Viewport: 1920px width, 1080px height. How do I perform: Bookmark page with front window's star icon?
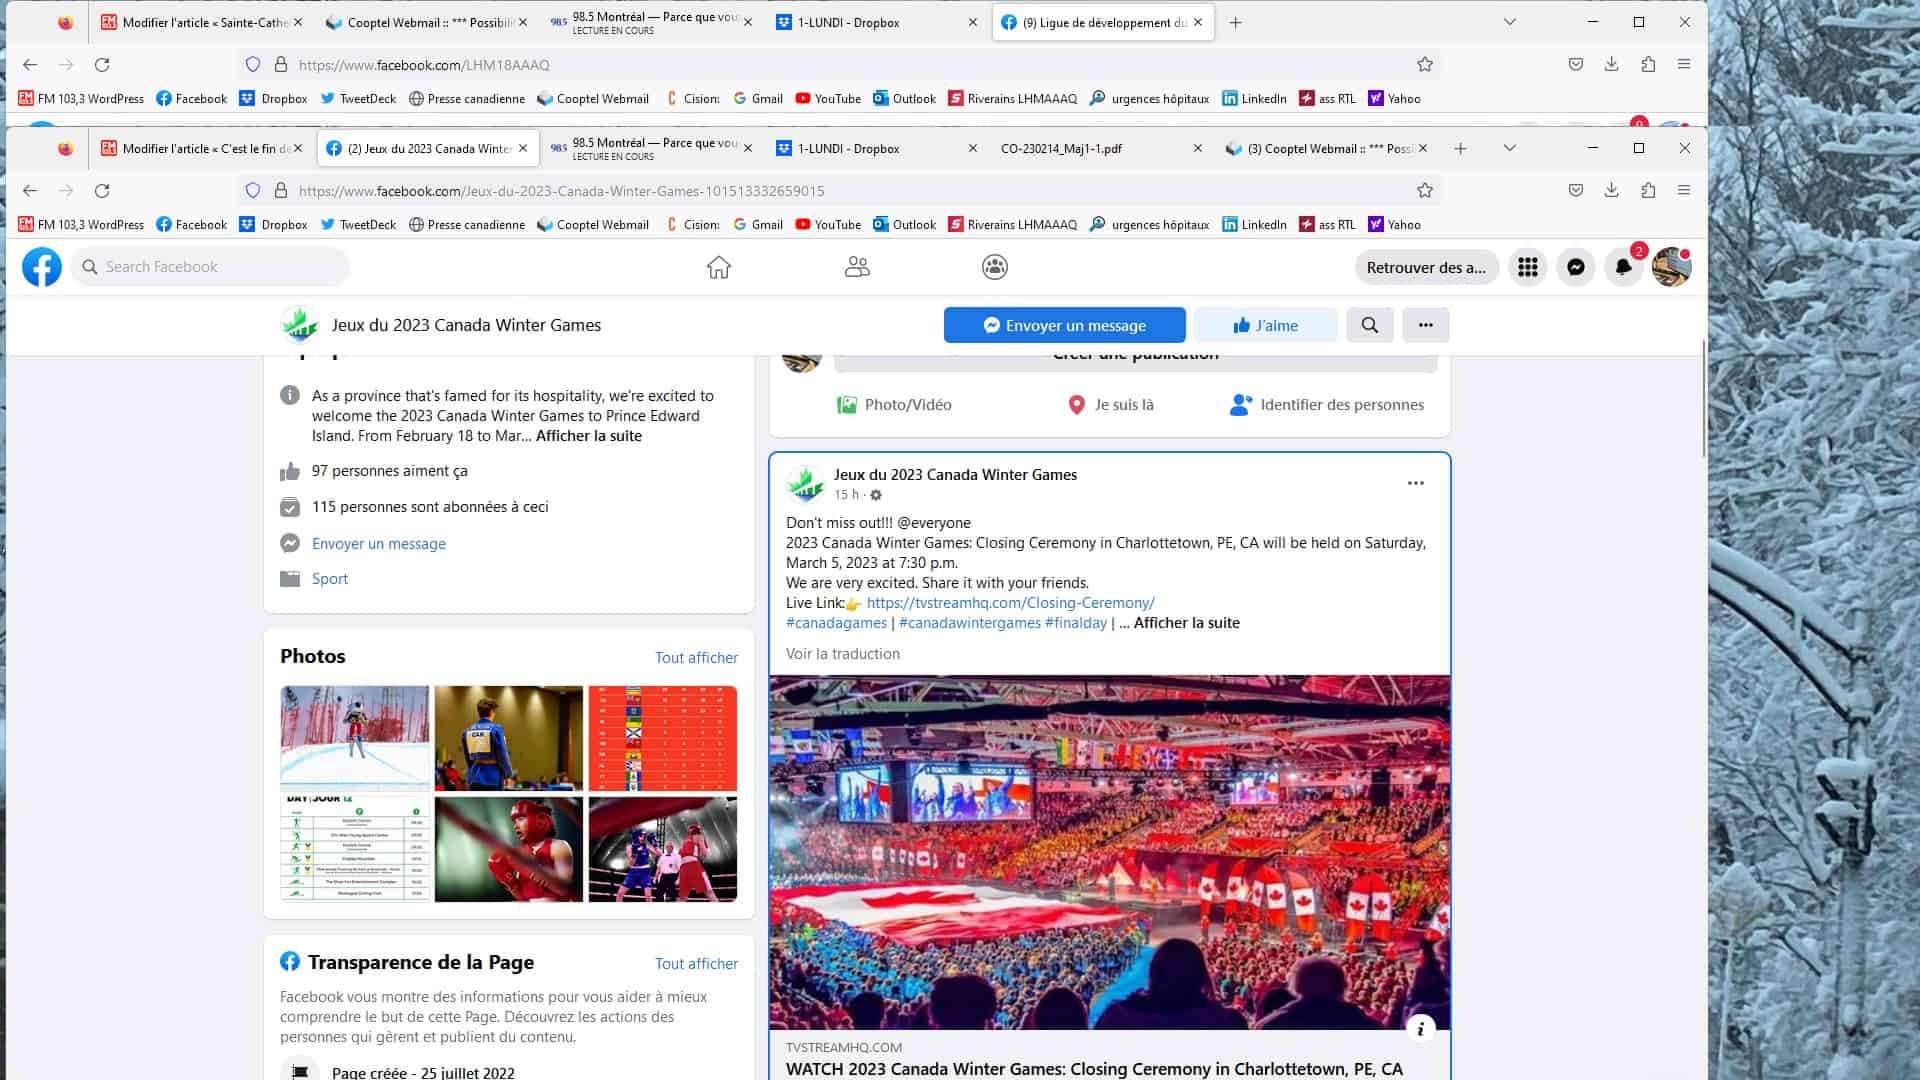1424,190
